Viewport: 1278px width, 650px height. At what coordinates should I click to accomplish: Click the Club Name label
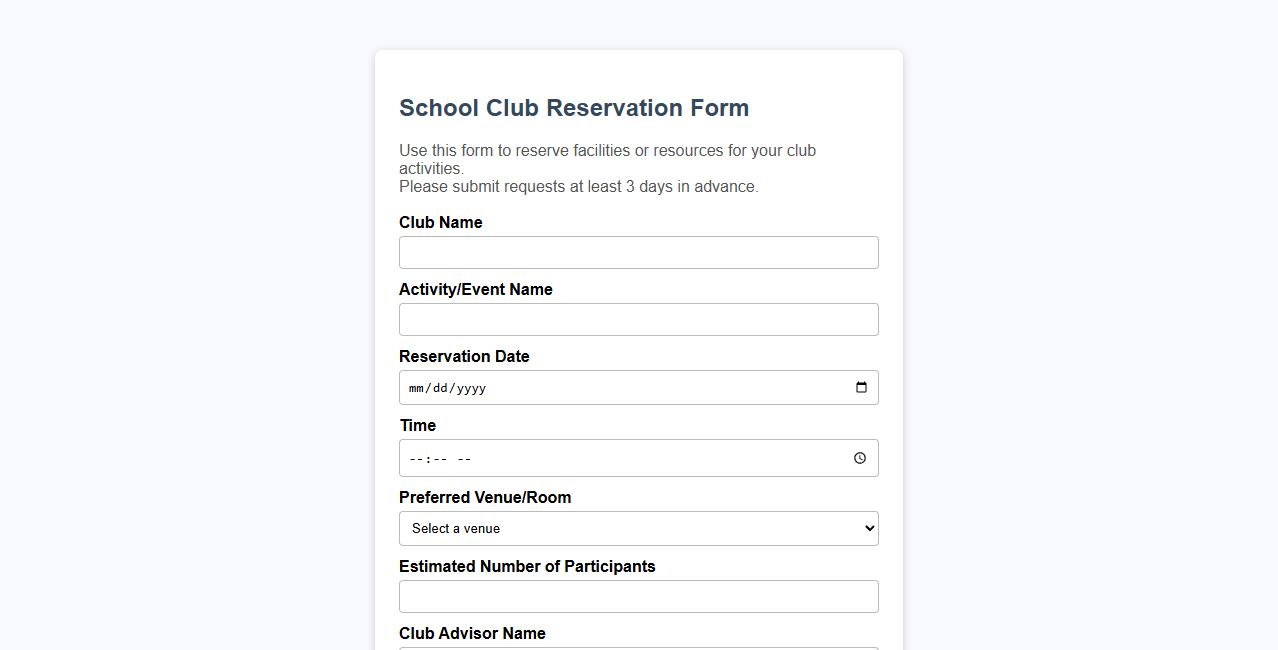(440, 222)
